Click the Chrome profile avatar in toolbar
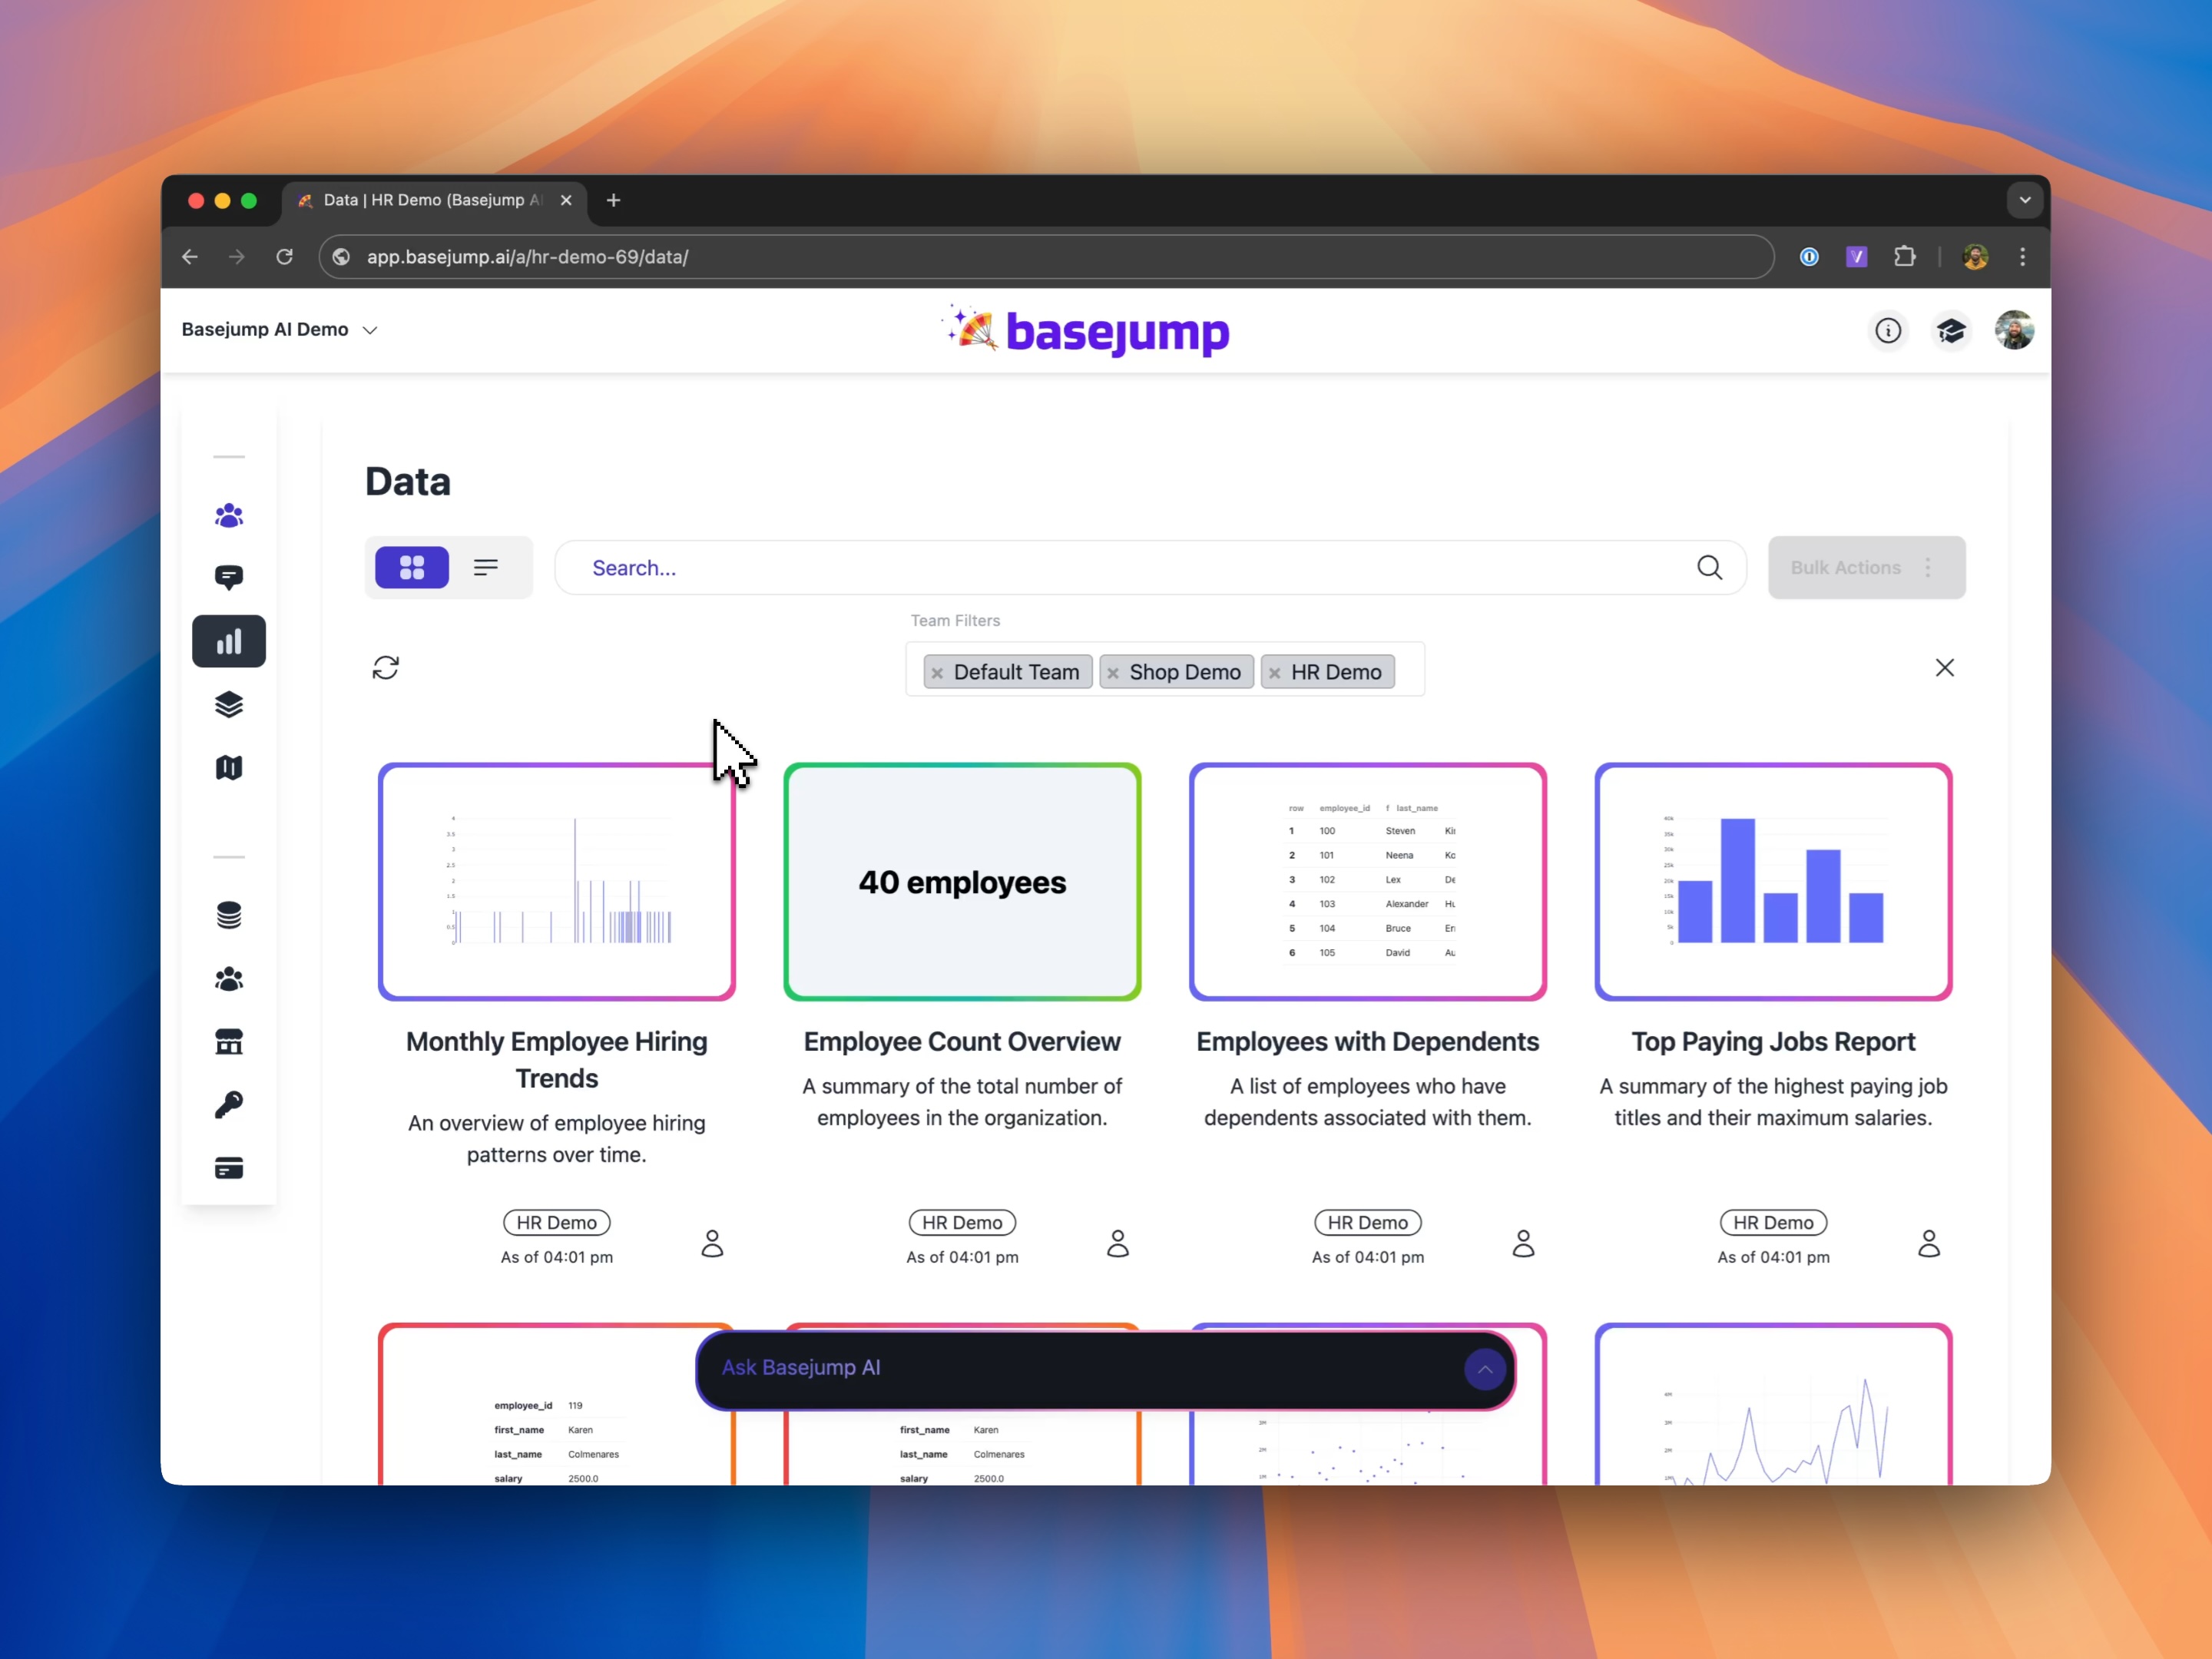Viewport: 2212px width, 1659px height. [x=1975, y=257]
